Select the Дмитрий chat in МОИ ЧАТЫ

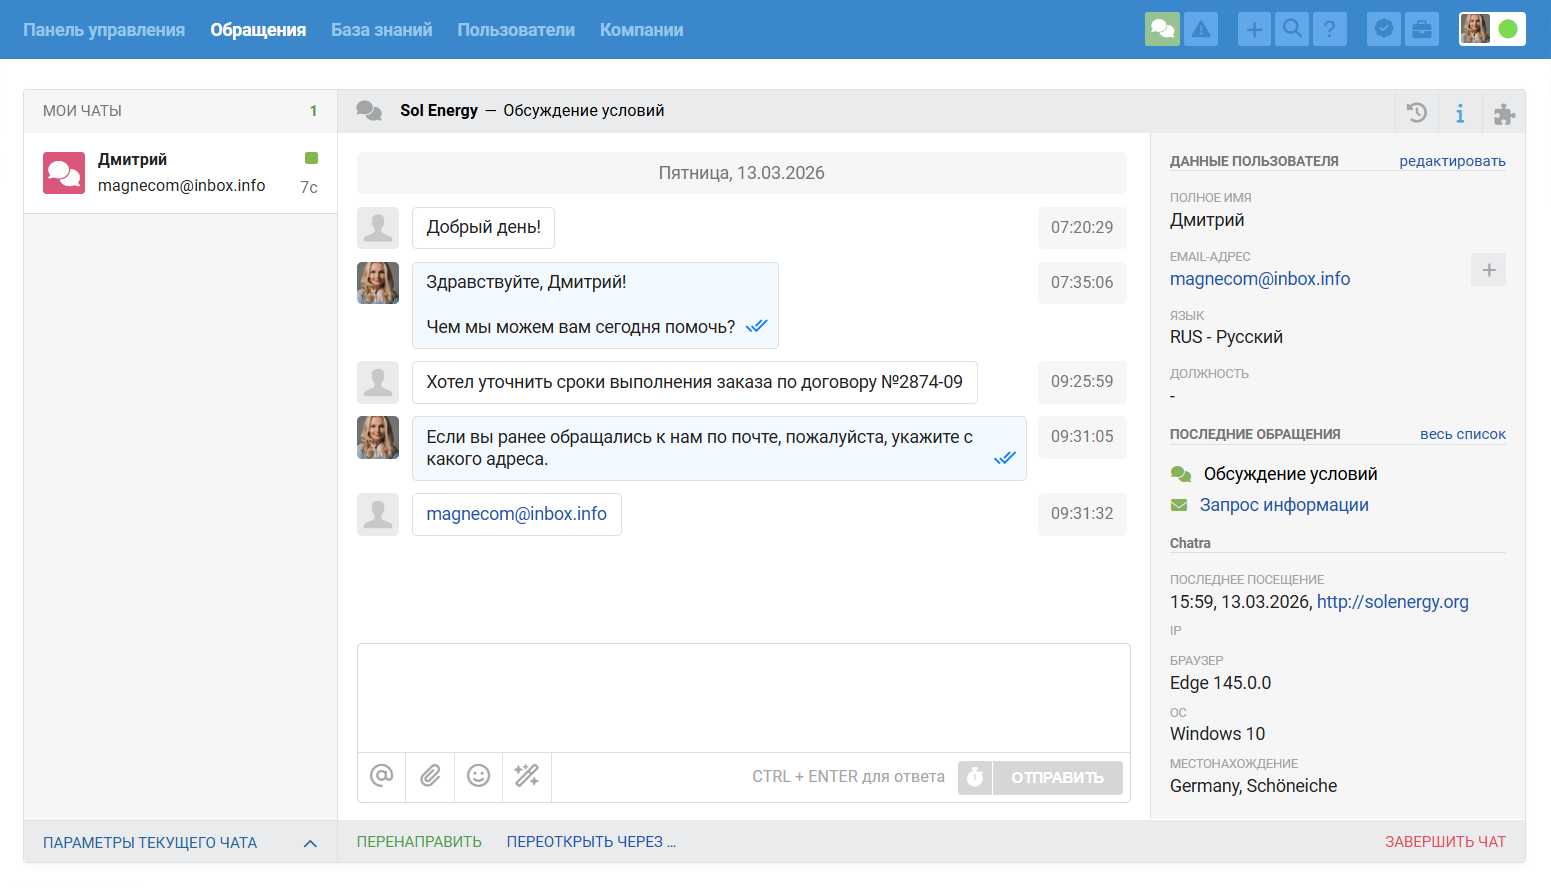coord(181,173)
